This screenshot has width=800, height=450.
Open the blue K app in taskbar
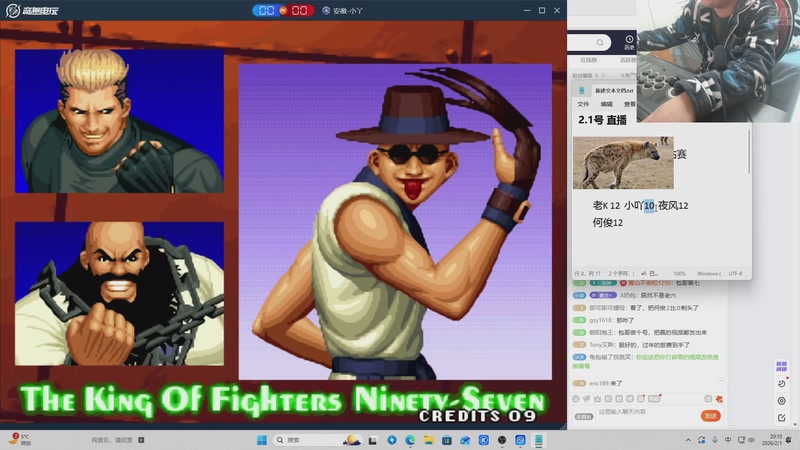484,440
